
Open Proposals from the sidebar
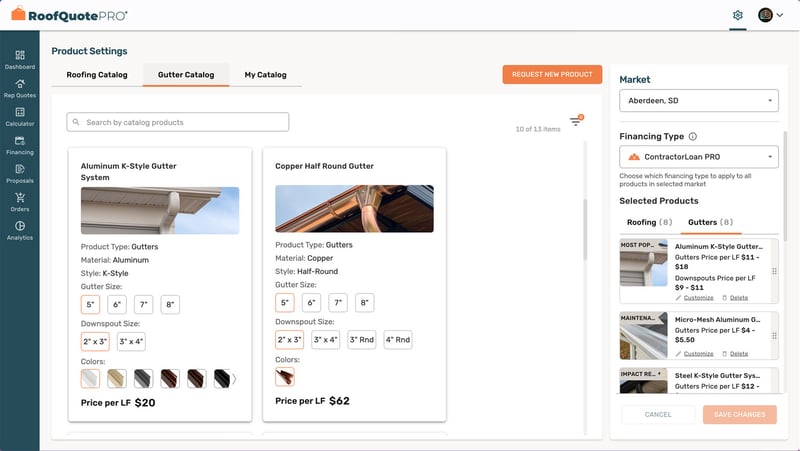[19, 174]
